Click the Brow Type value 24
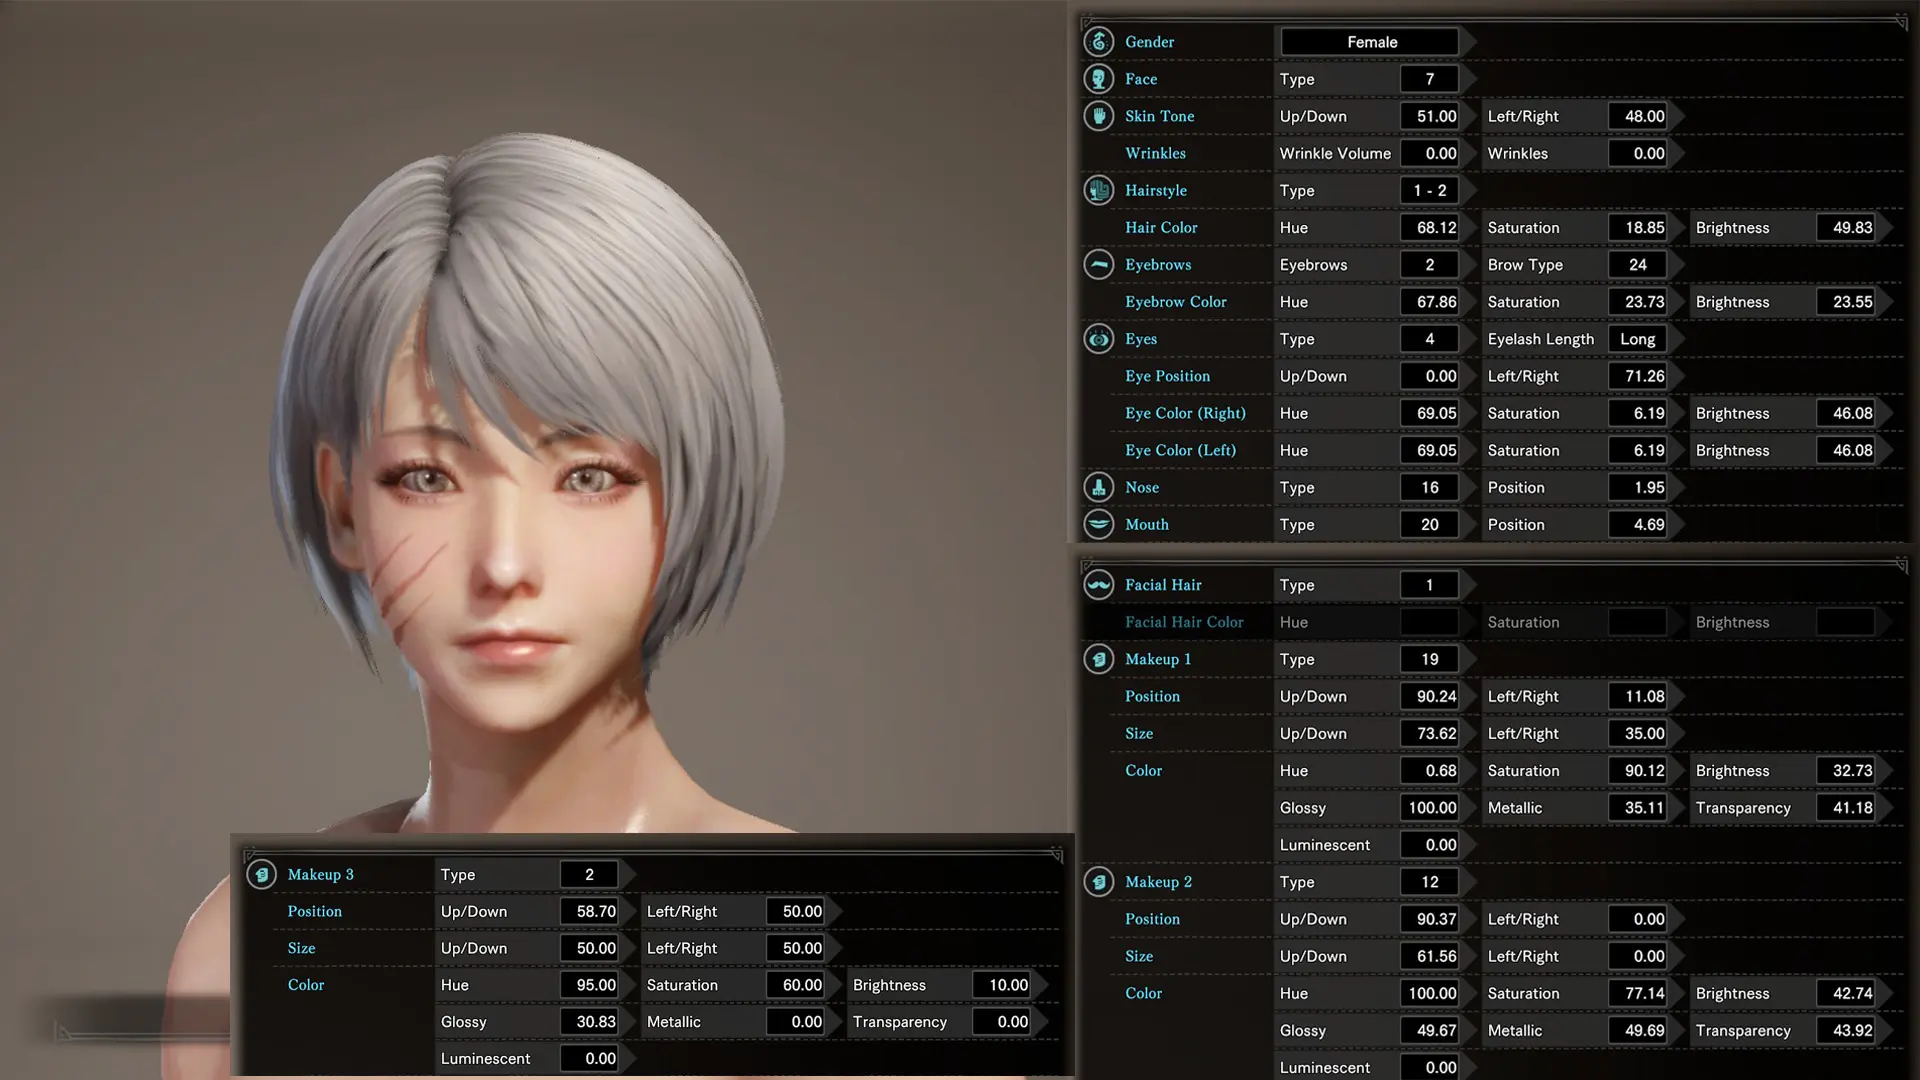Image resolution: width=1920 pixels, height=1080 pixels. coord(1637,264)
